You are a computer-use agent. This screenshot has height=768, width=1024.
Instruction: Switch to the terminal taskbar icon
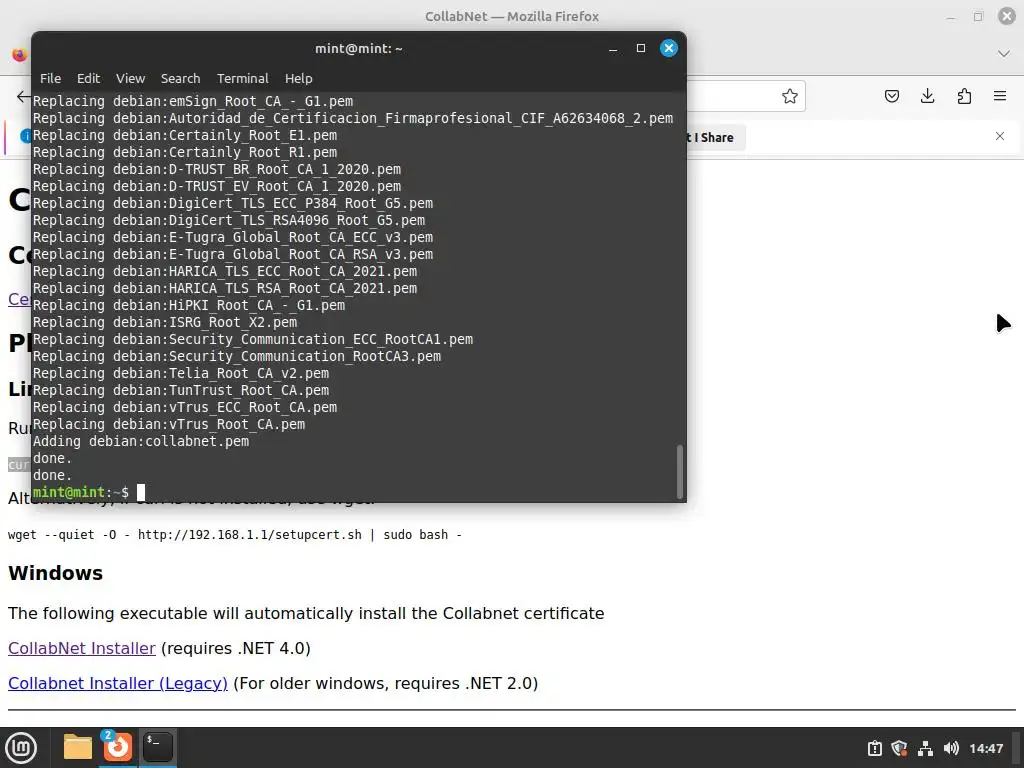[x=157, y=747]
